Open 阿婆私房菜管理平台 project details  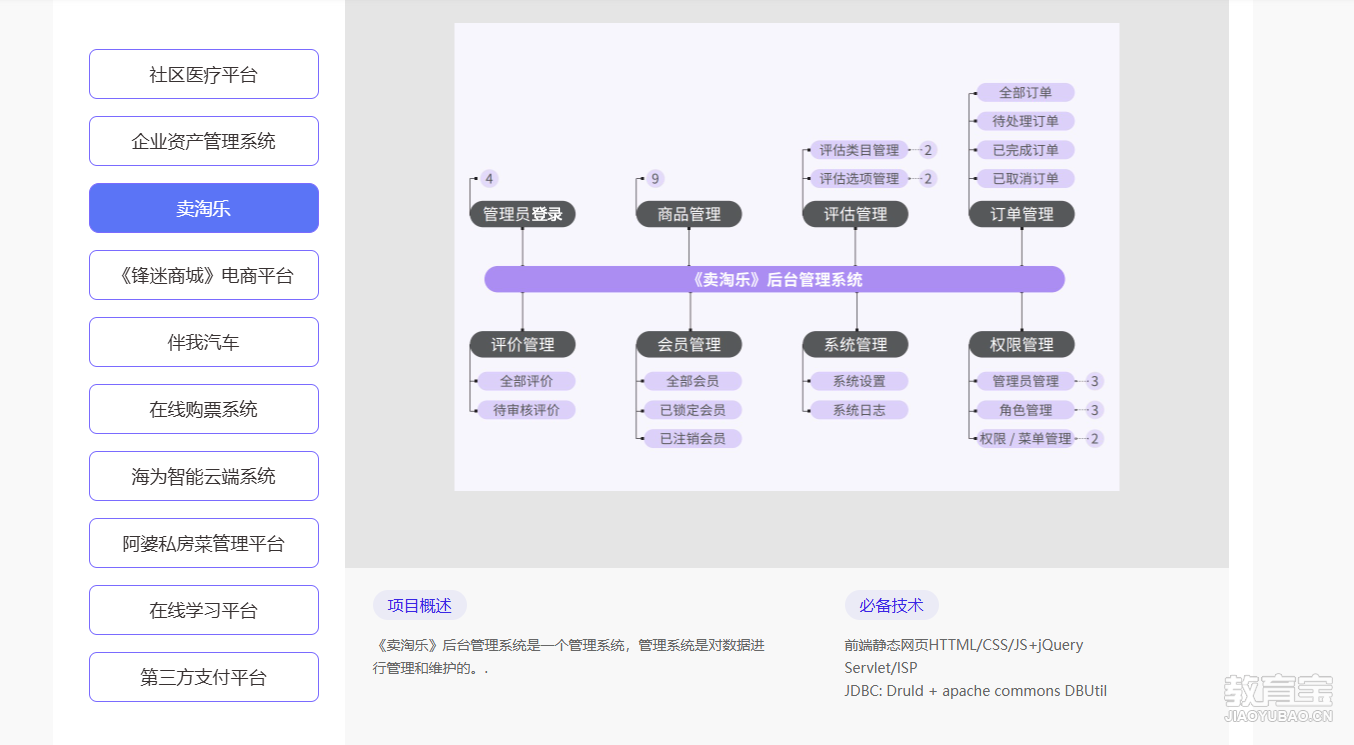click(204, 544)
